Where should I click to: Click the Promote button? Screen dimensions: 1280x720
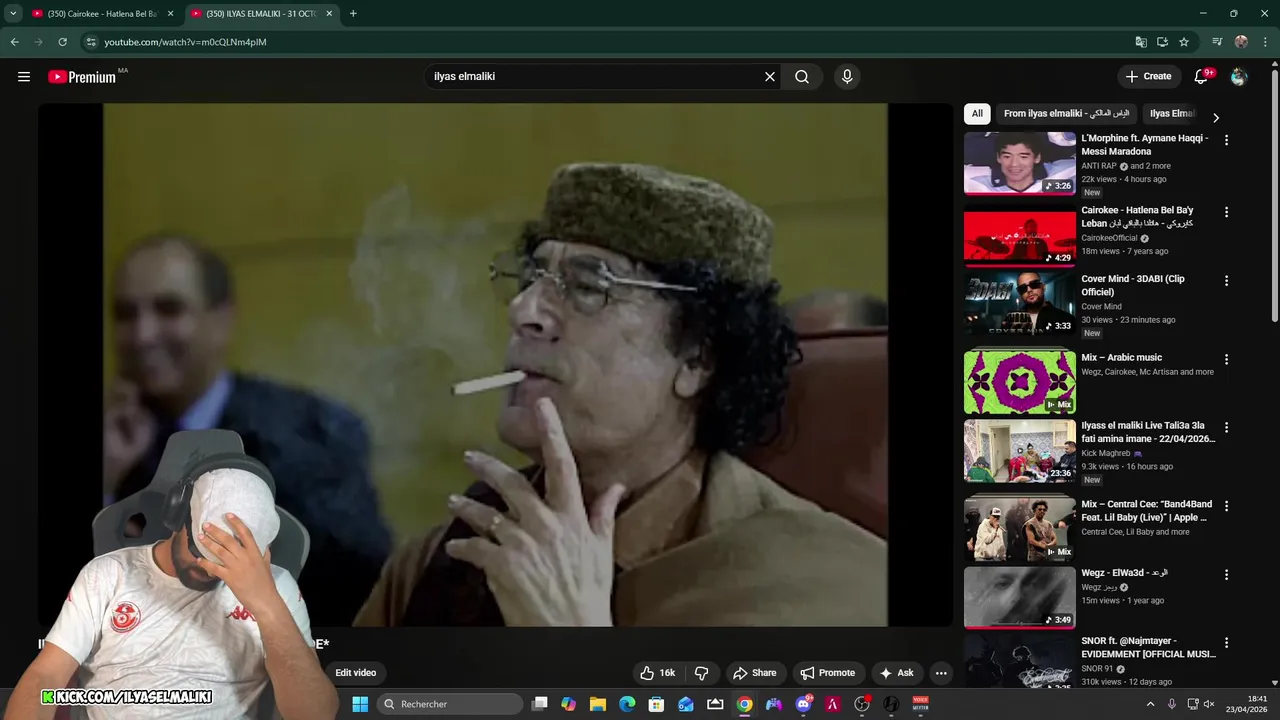[828, 673]
